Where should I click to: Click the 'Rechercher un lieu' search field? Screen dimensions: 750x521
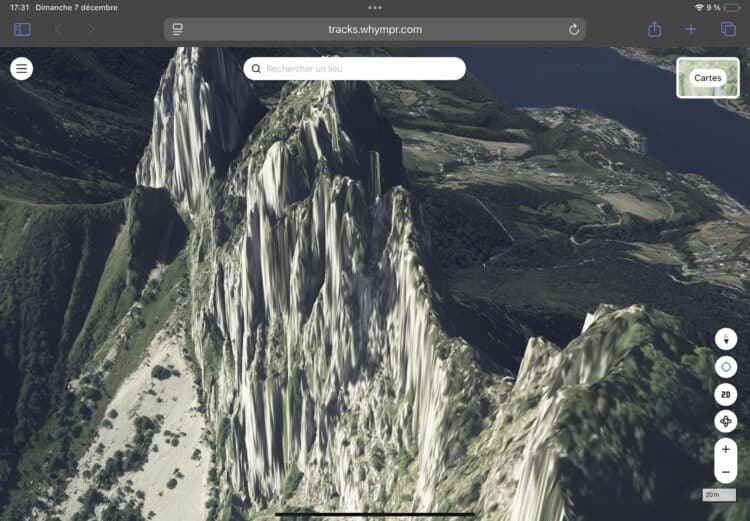click(355, 69)
